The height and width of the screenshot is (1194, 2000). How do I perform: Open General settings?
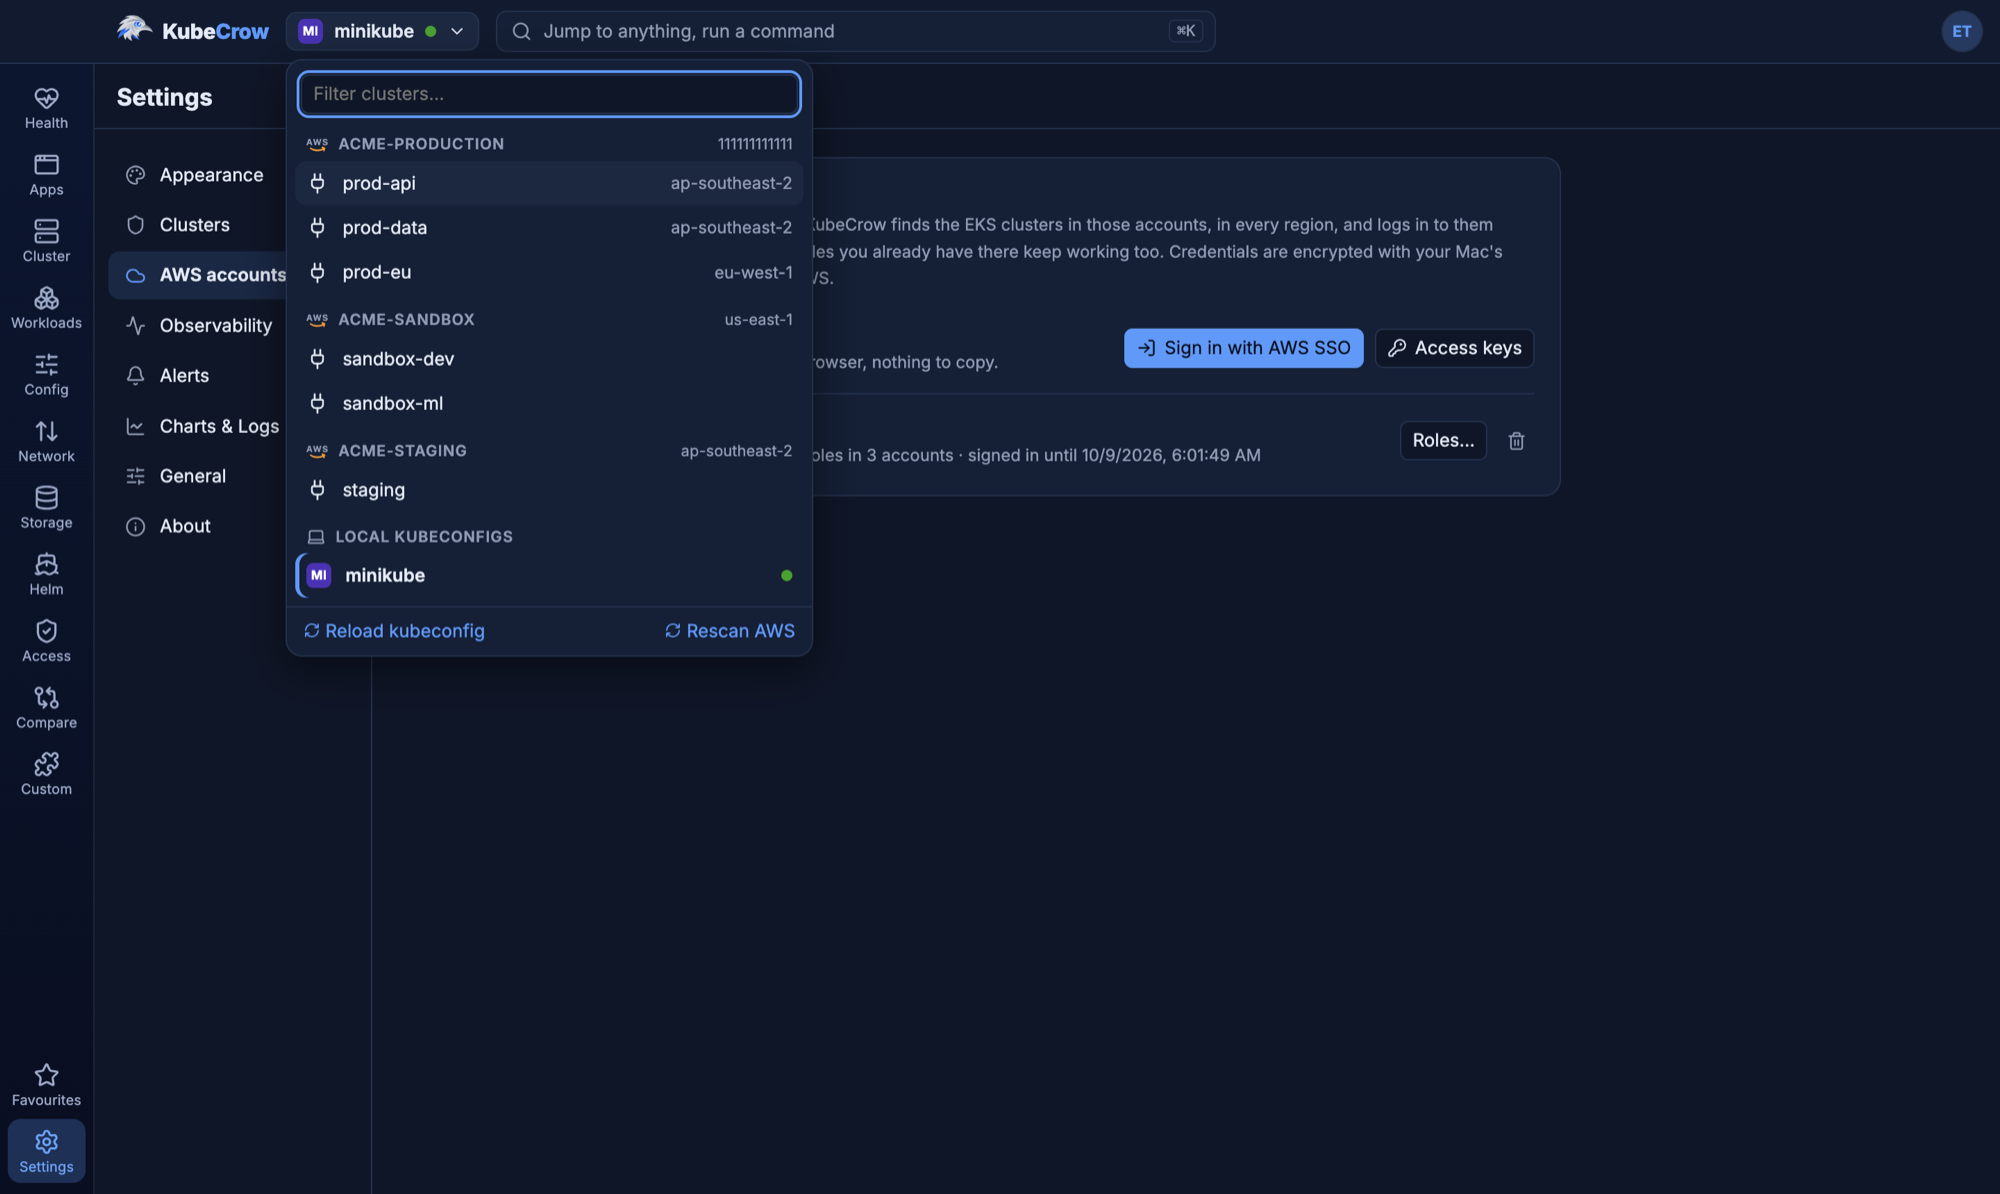(x=196, y=476)
